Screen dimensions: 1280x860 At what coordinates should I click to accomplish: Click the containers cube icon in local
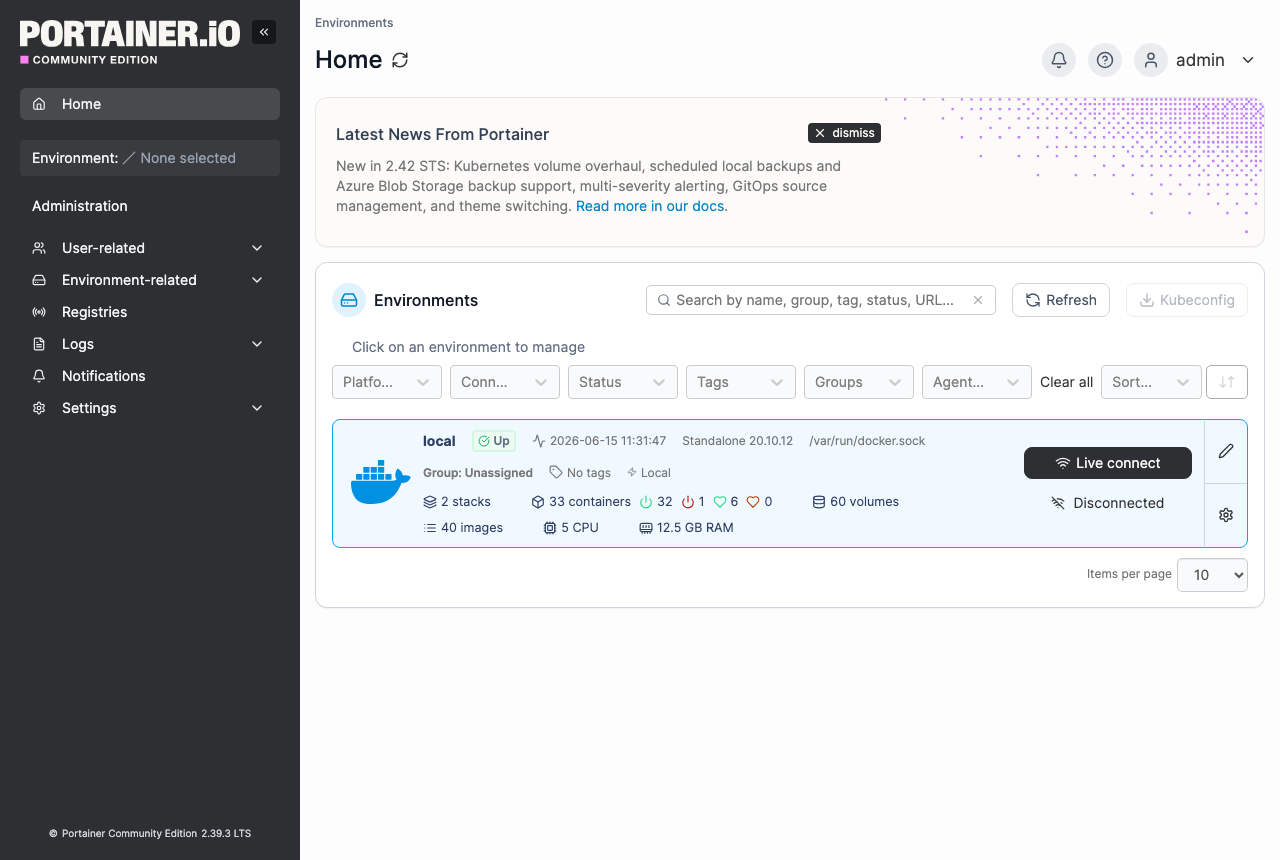[x=538, y=502]
